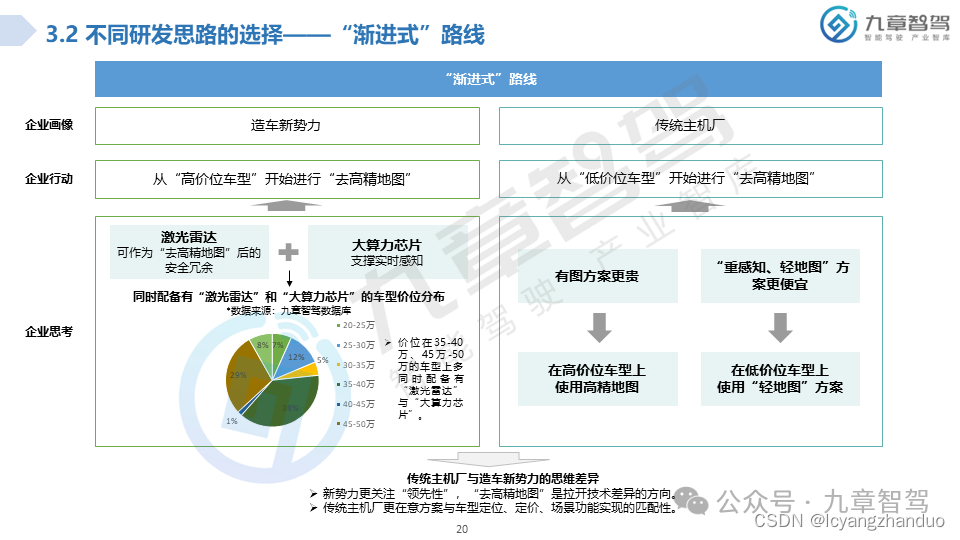The width and height of the screenshot is (960, 540).
Task: Click the 从"高价位车型"开始进行 box
Action: pos(287,179)
